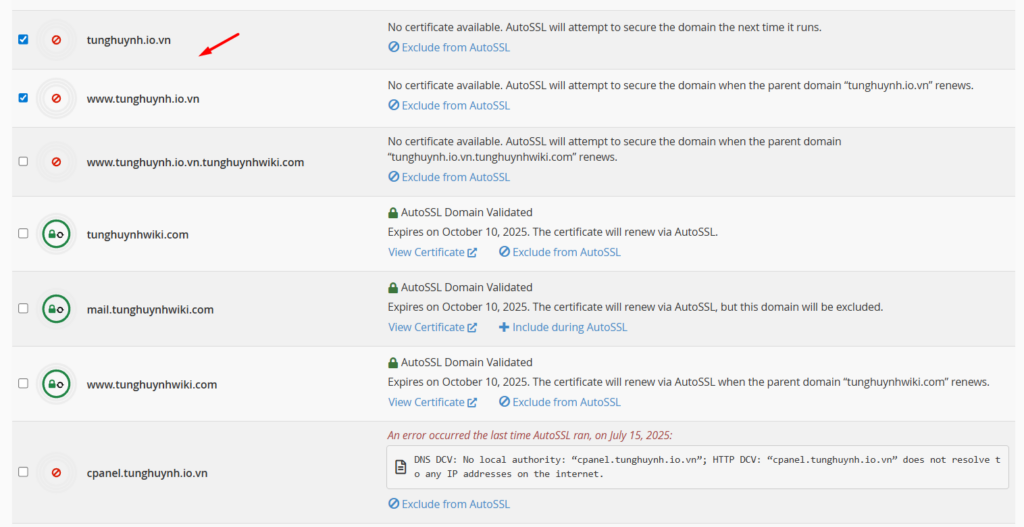Exclude tunghuynh.io.vn from AutoSSL

click(x=449, y=48)
